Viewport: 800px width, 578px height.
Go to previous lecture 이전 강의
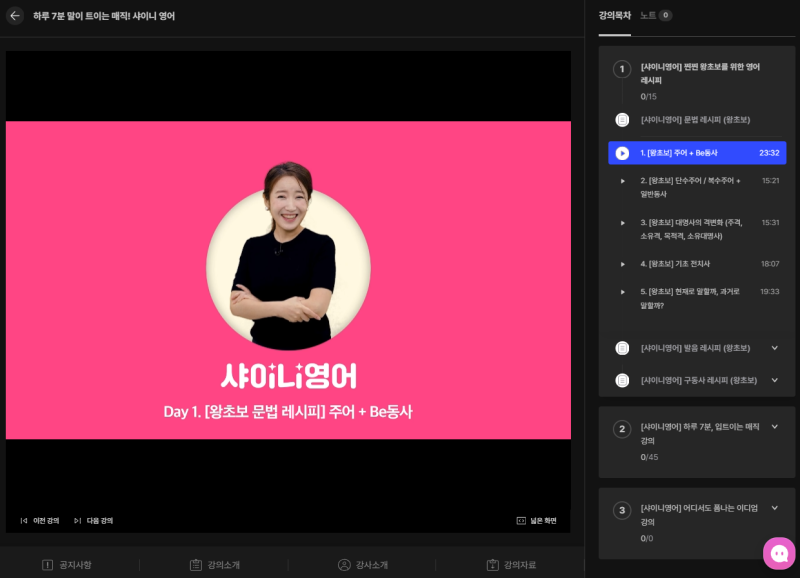(x=40, y=521)
